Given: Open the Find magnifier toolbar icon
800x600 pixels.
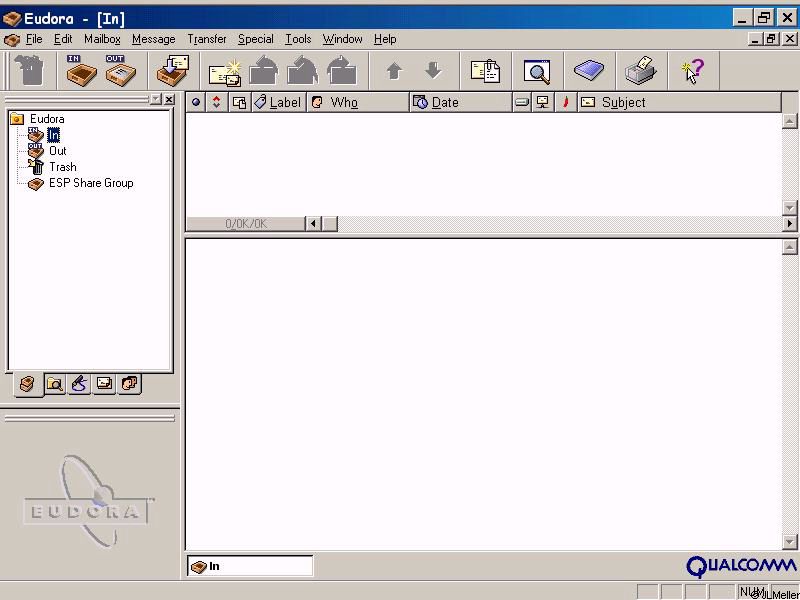Looking at the screenshot, I should 537,70.
